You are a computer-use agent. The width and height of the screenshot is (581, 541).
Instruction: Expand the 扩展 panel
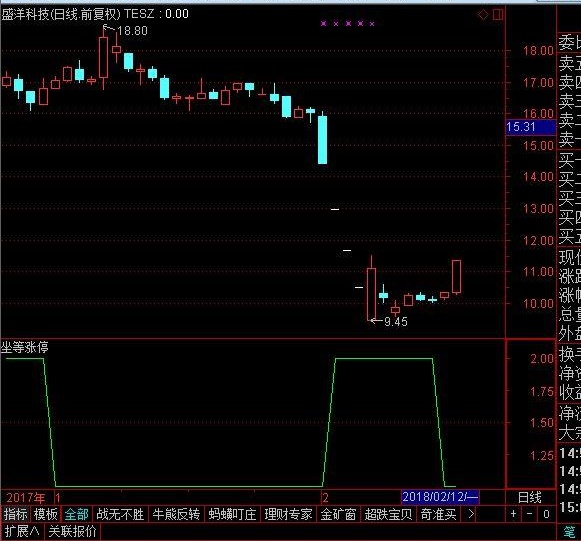pos(21,531)
